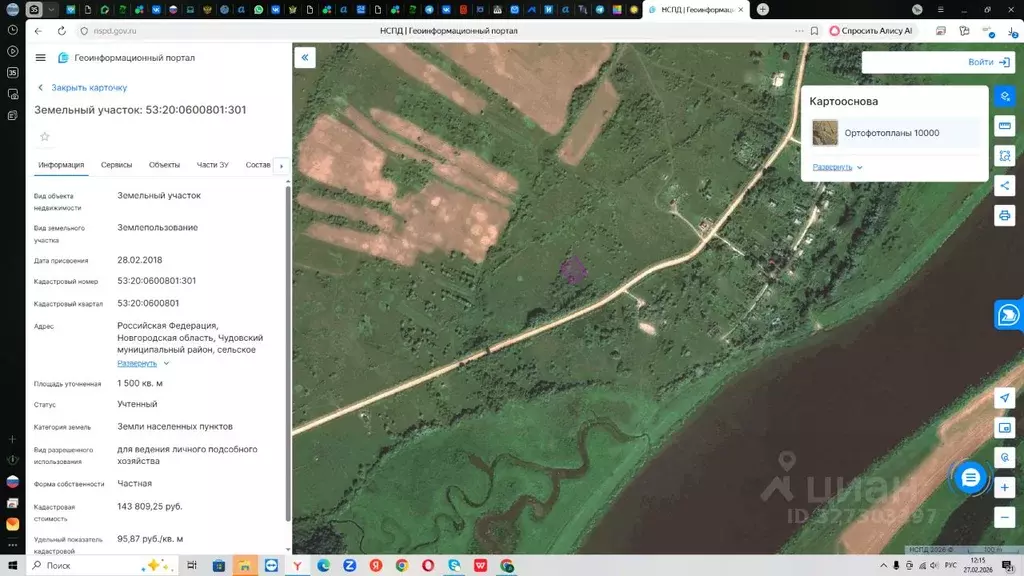Viewport: 1024px width, 576px height.
Task: Select the ruler measurement tool
Action: pyautogui.click(x=1005, y=126)
